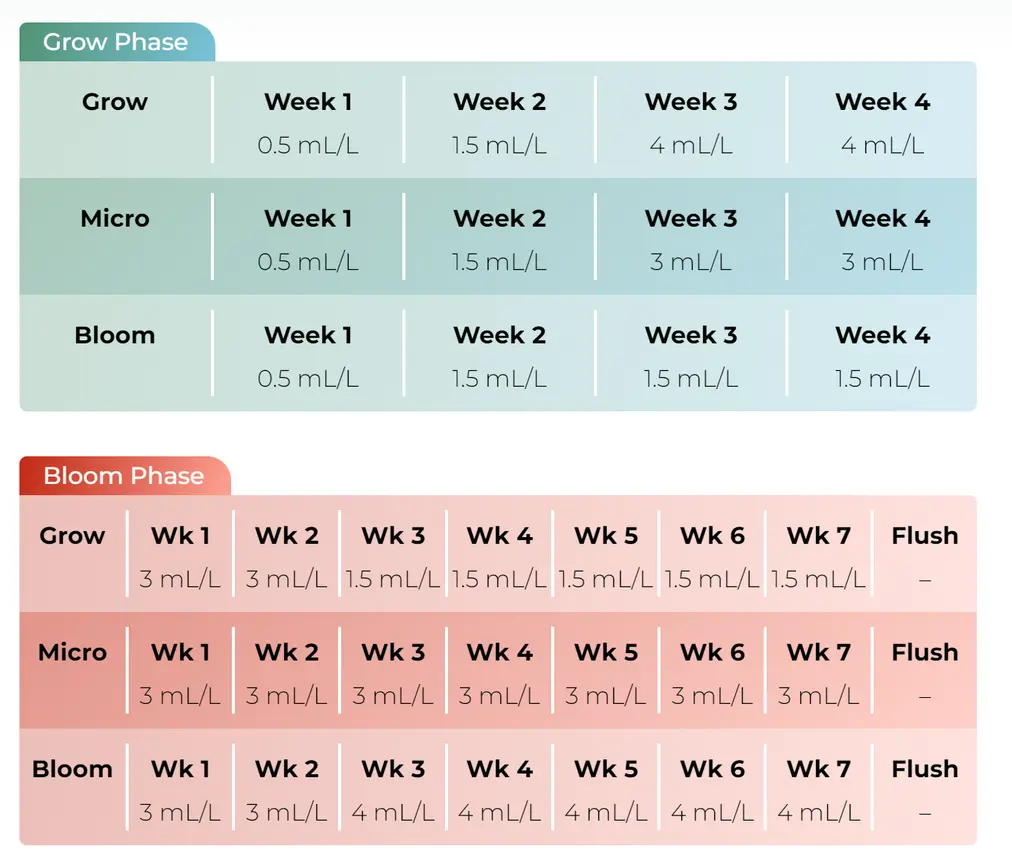1012x864 pixels.
Task: Click Wk 7 cell in Bloom Phase Bloom row
Action: [819, 790]
